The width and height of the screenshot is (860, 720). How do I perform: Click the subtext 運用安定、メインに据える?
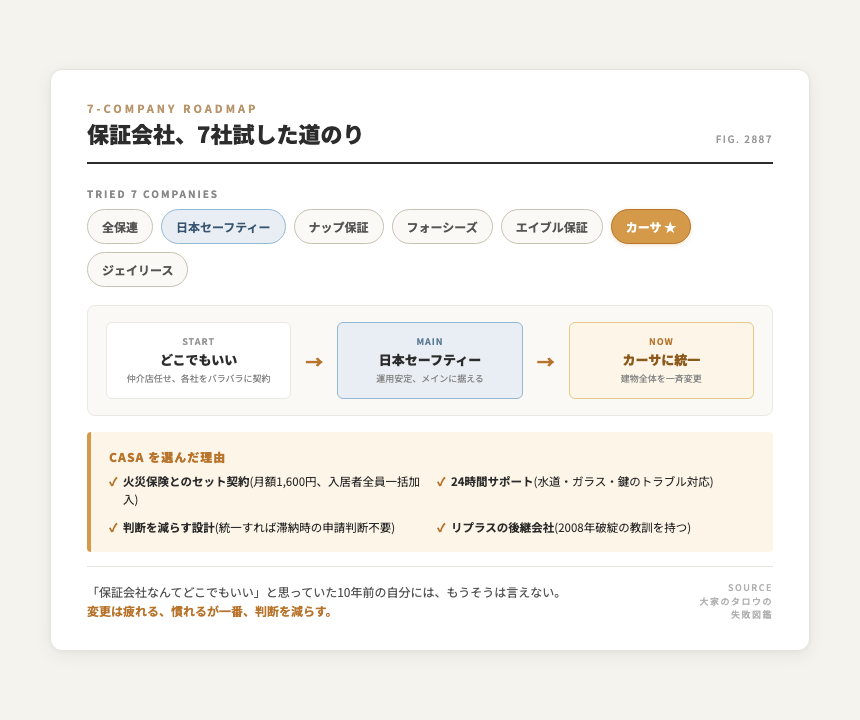pyautogui.click(x=430, y=378)
